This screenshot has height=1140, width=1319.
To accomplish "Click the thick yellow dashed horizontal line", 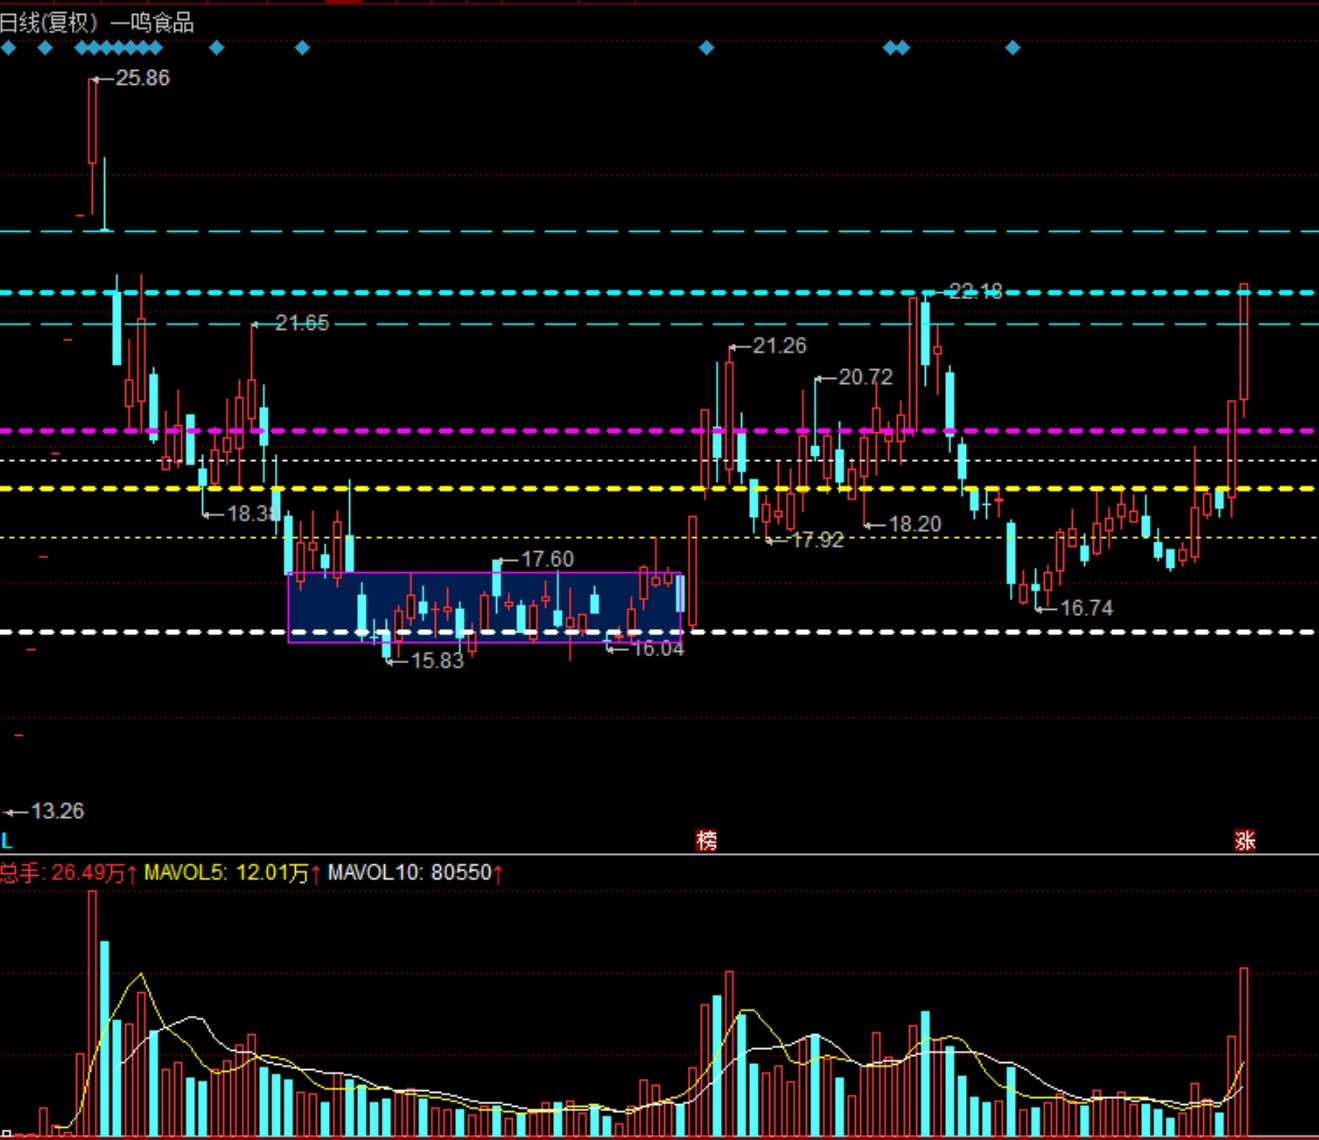I will 659,489.
